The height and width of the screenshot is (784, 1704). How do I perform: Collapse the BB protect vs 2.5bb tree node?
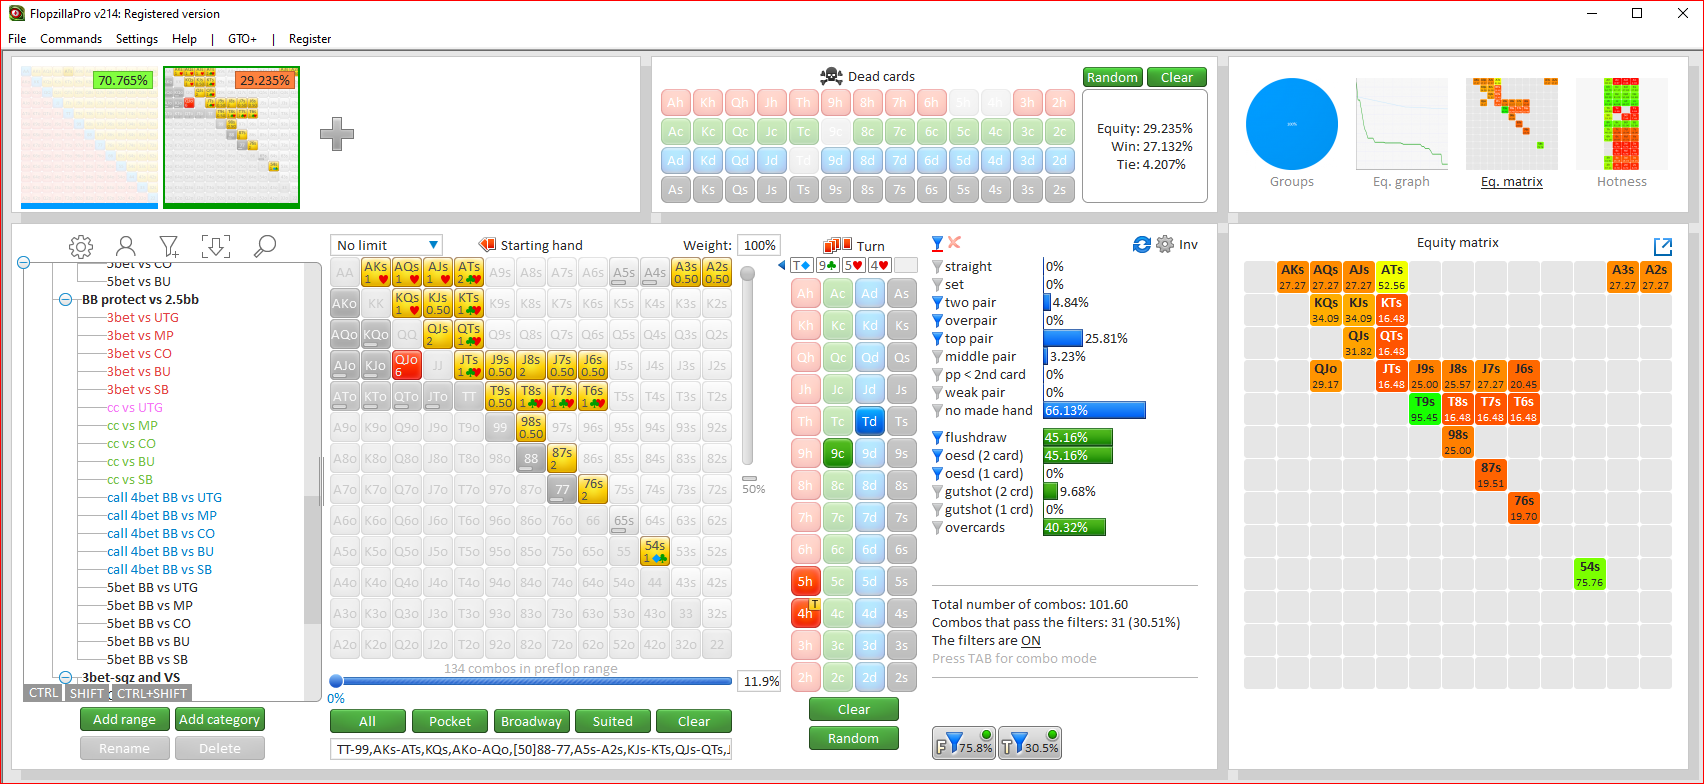tap(66, 300)
